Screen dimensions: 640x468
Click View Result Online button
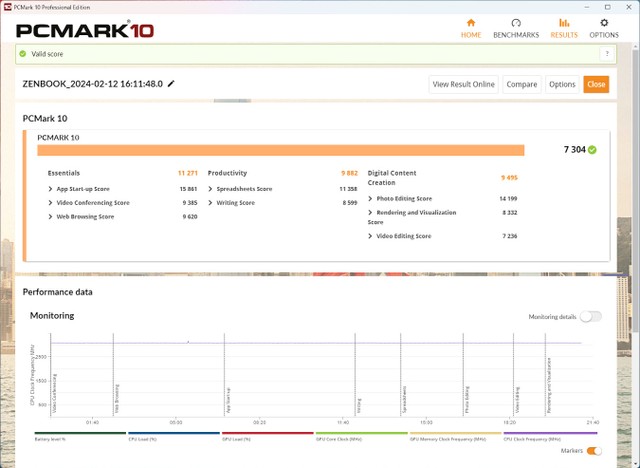[x=463, y=84]
